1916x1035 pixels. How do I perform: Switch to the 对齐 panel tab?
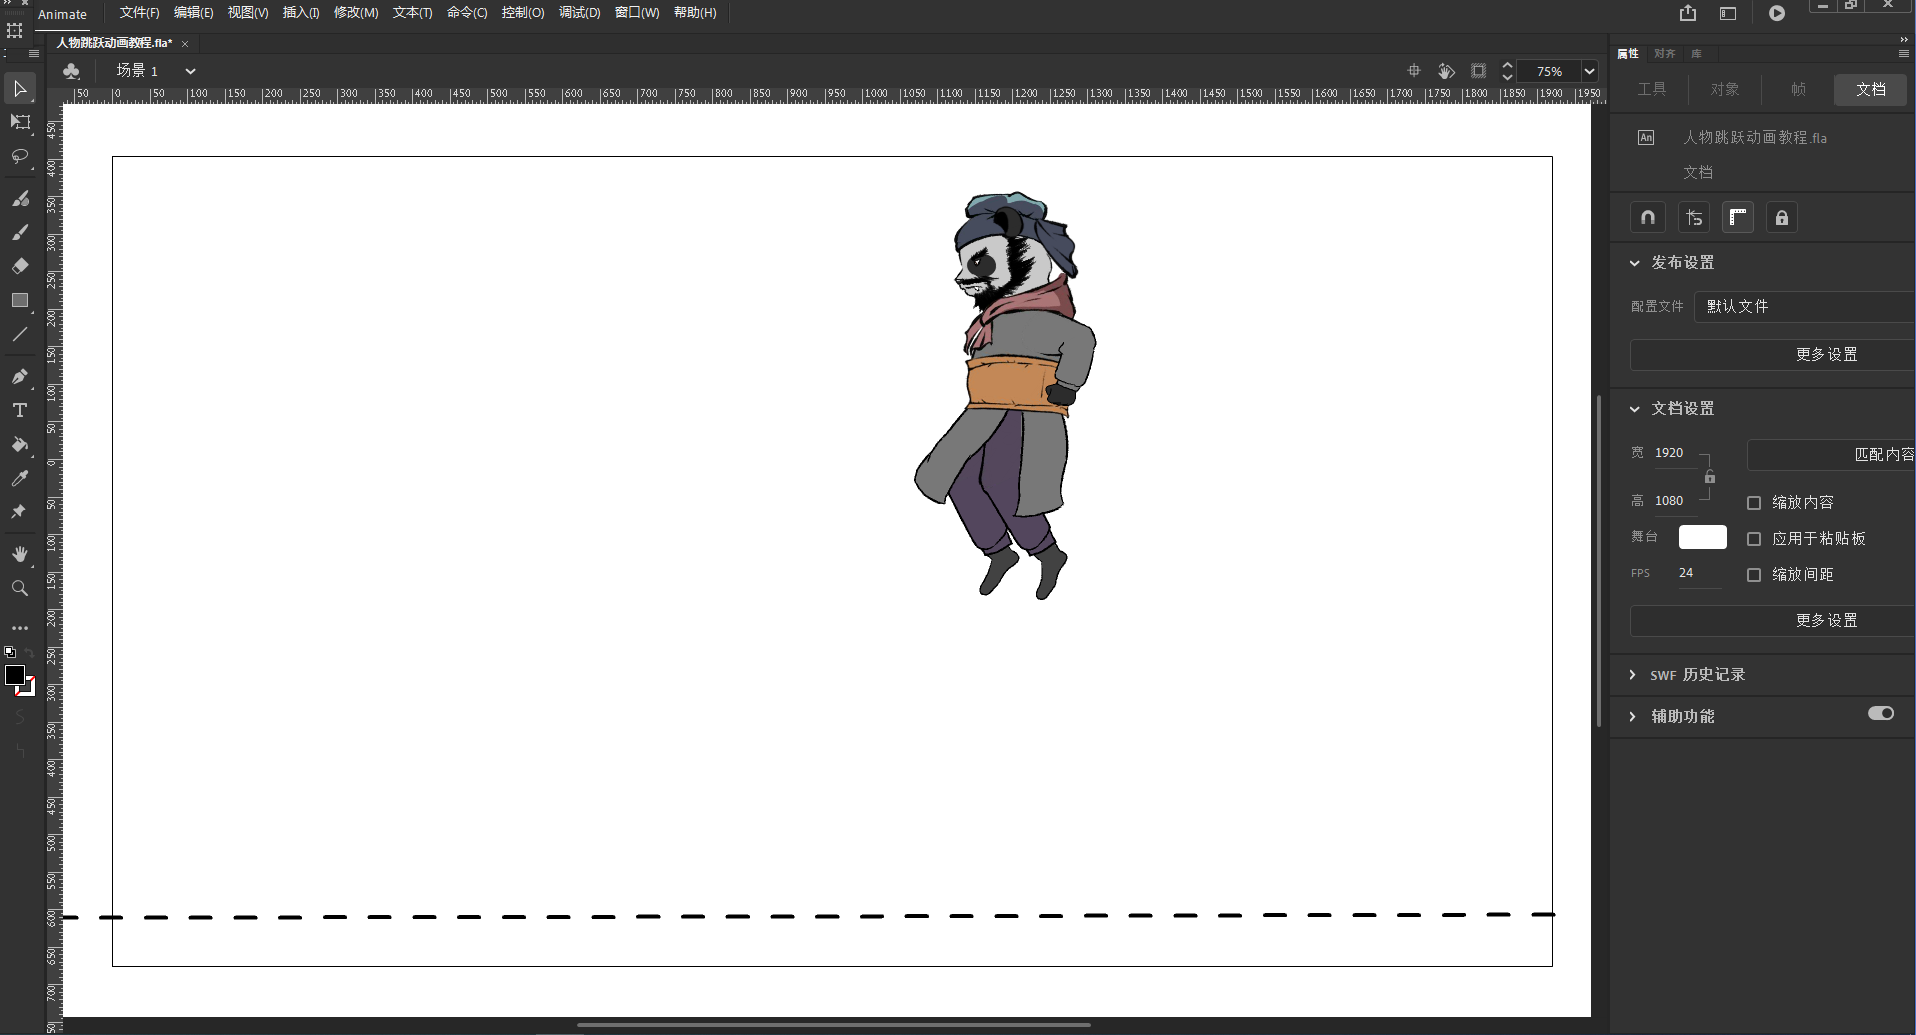1664,54
